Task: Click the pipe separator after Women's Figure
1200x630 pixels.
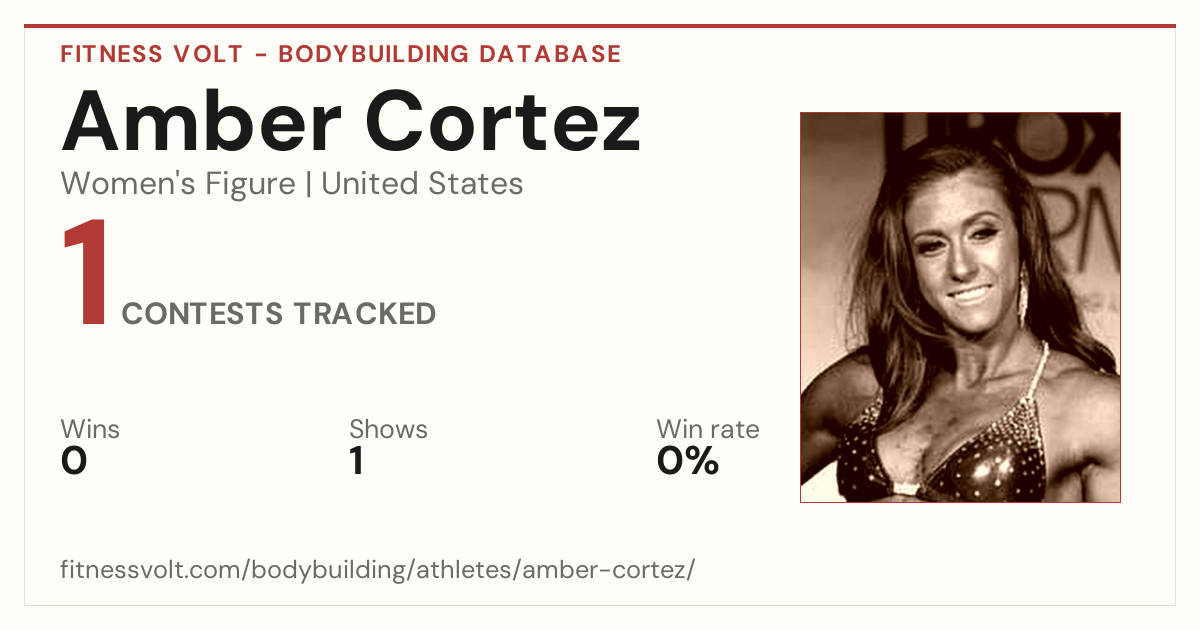Action: click(x=308, y=184)
